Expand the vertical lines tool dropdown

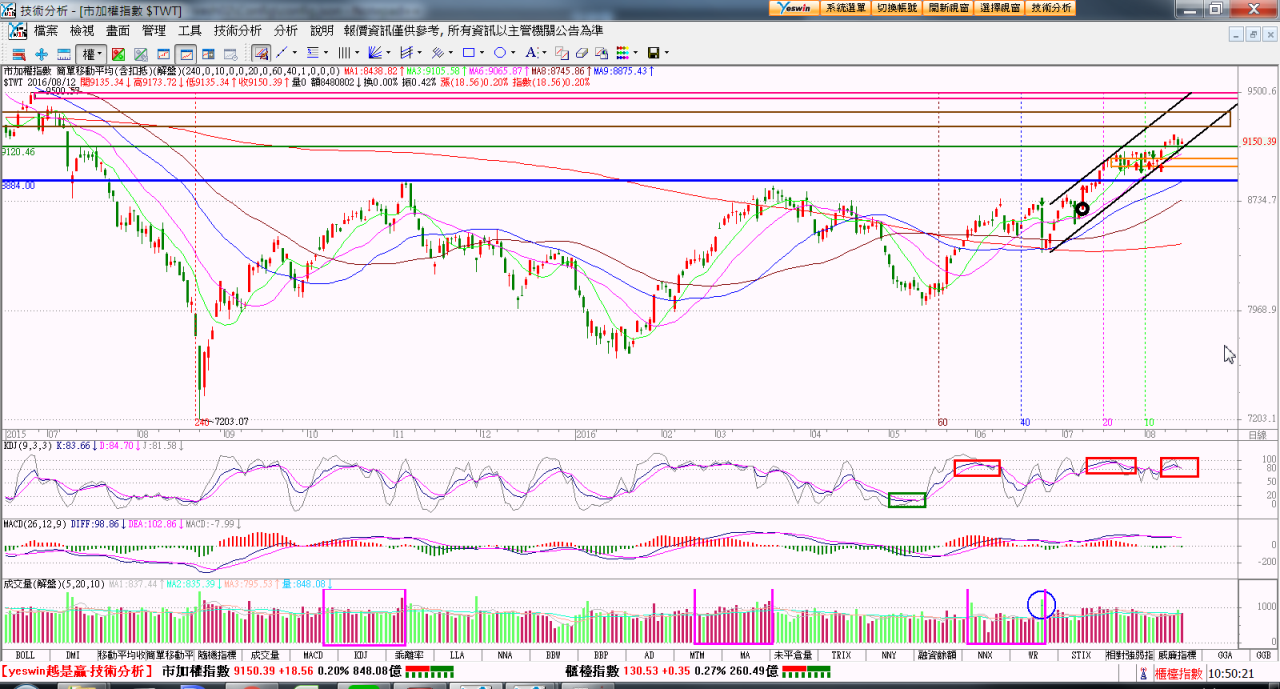[x=357, y=53]
